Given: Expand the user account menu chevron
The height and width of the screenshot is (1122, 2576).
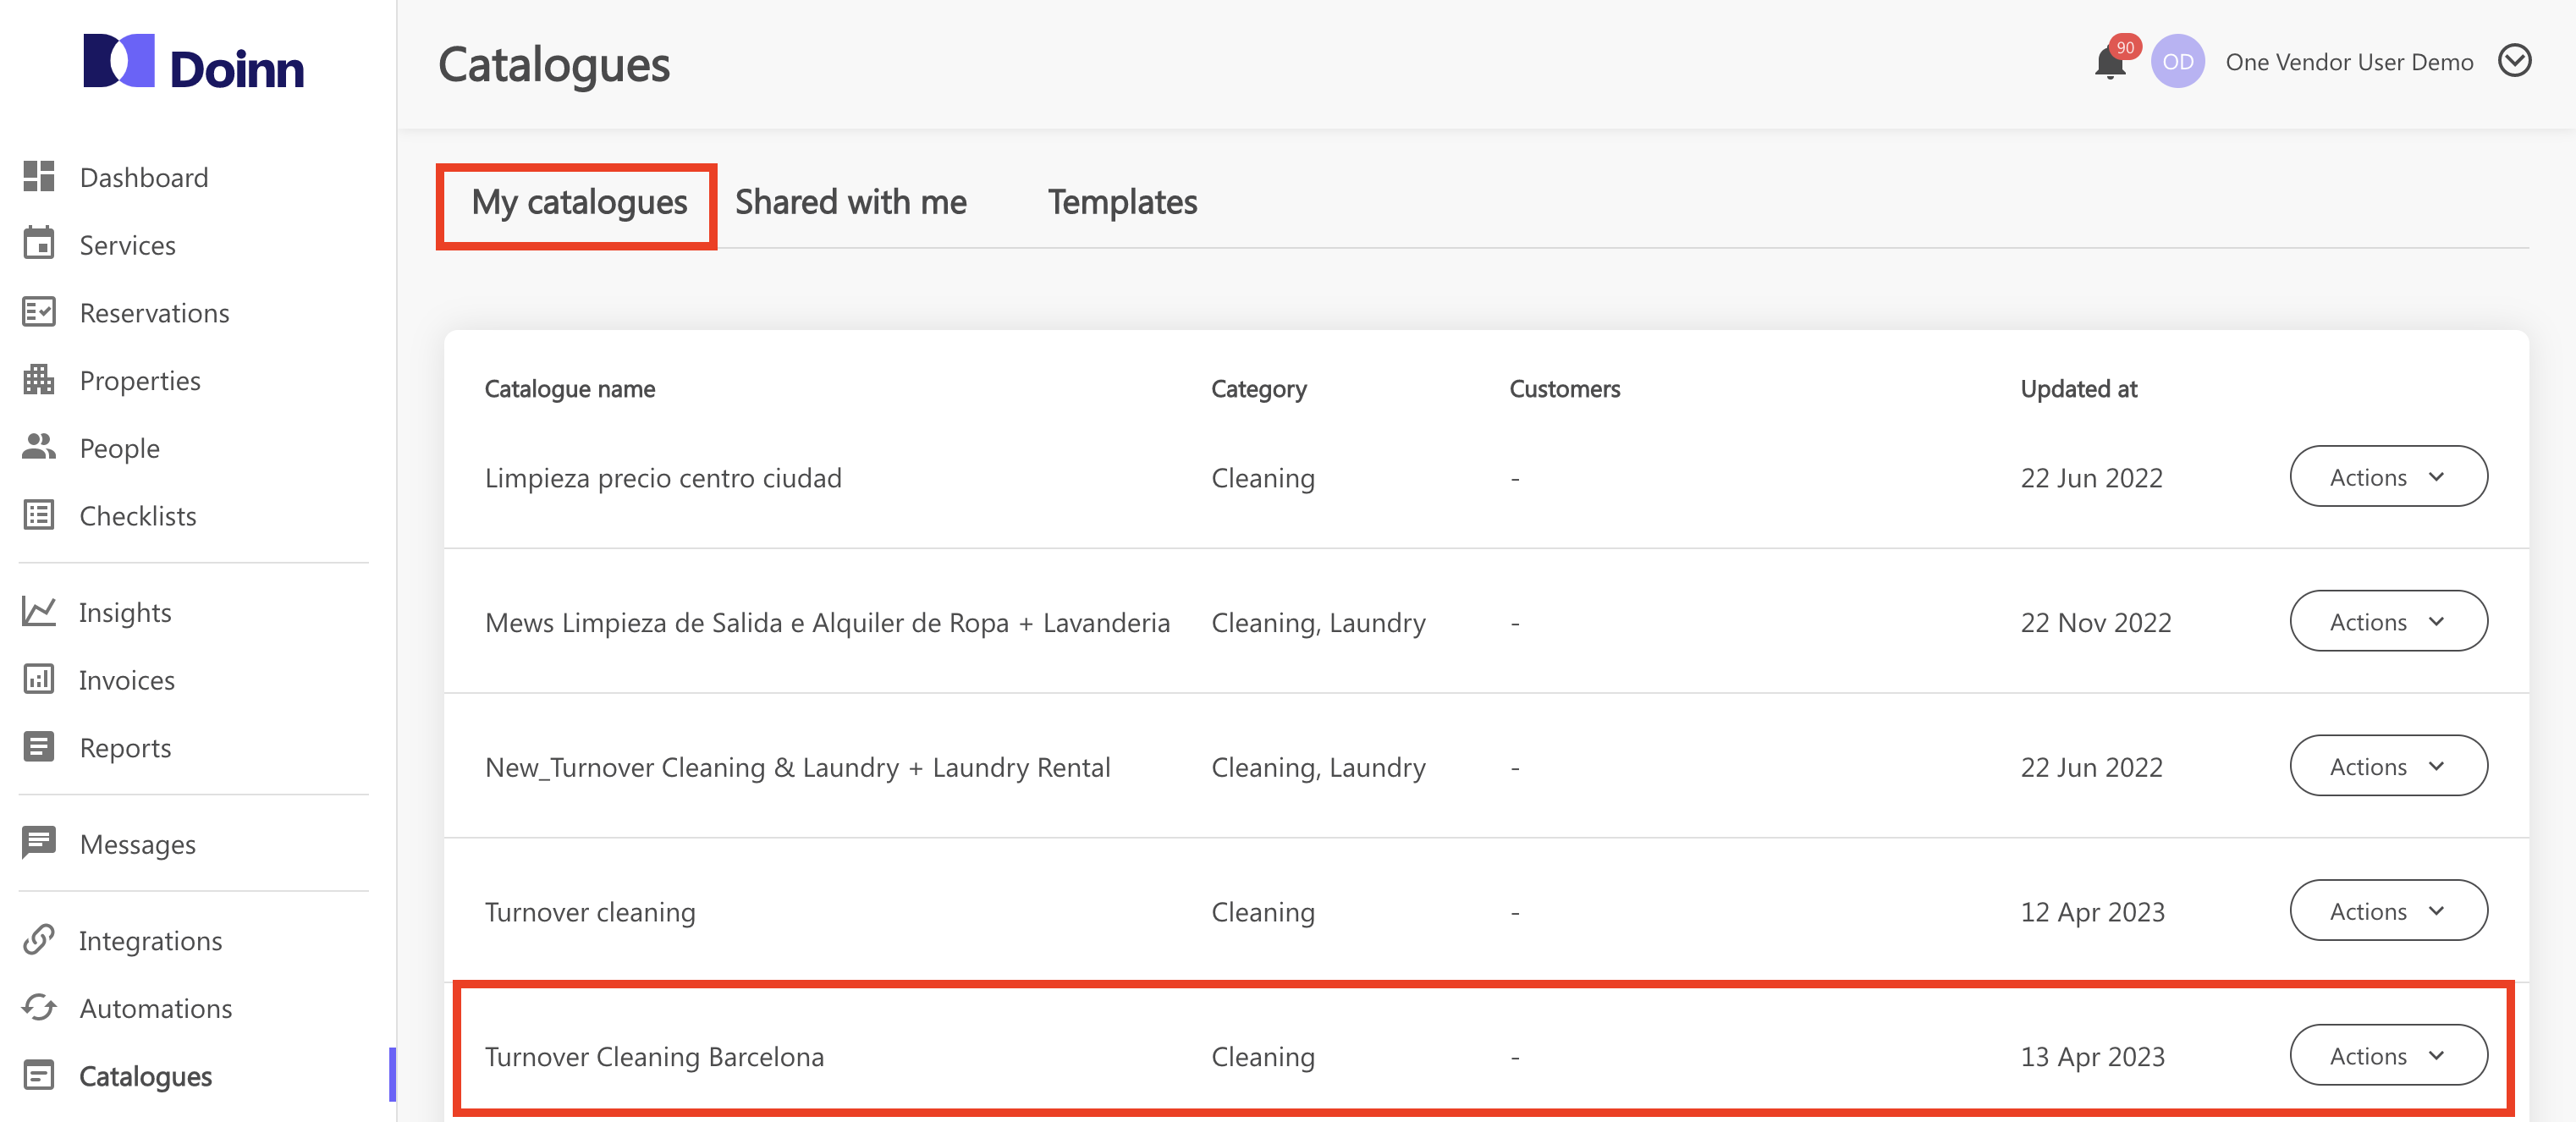Looking at the screenshot, I should 2514,61.
